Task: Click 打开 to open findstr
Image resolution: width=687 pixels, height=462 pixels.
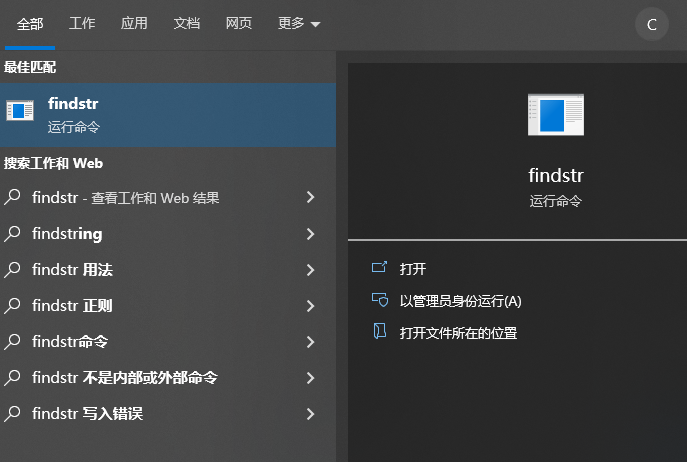Action: 412,269
